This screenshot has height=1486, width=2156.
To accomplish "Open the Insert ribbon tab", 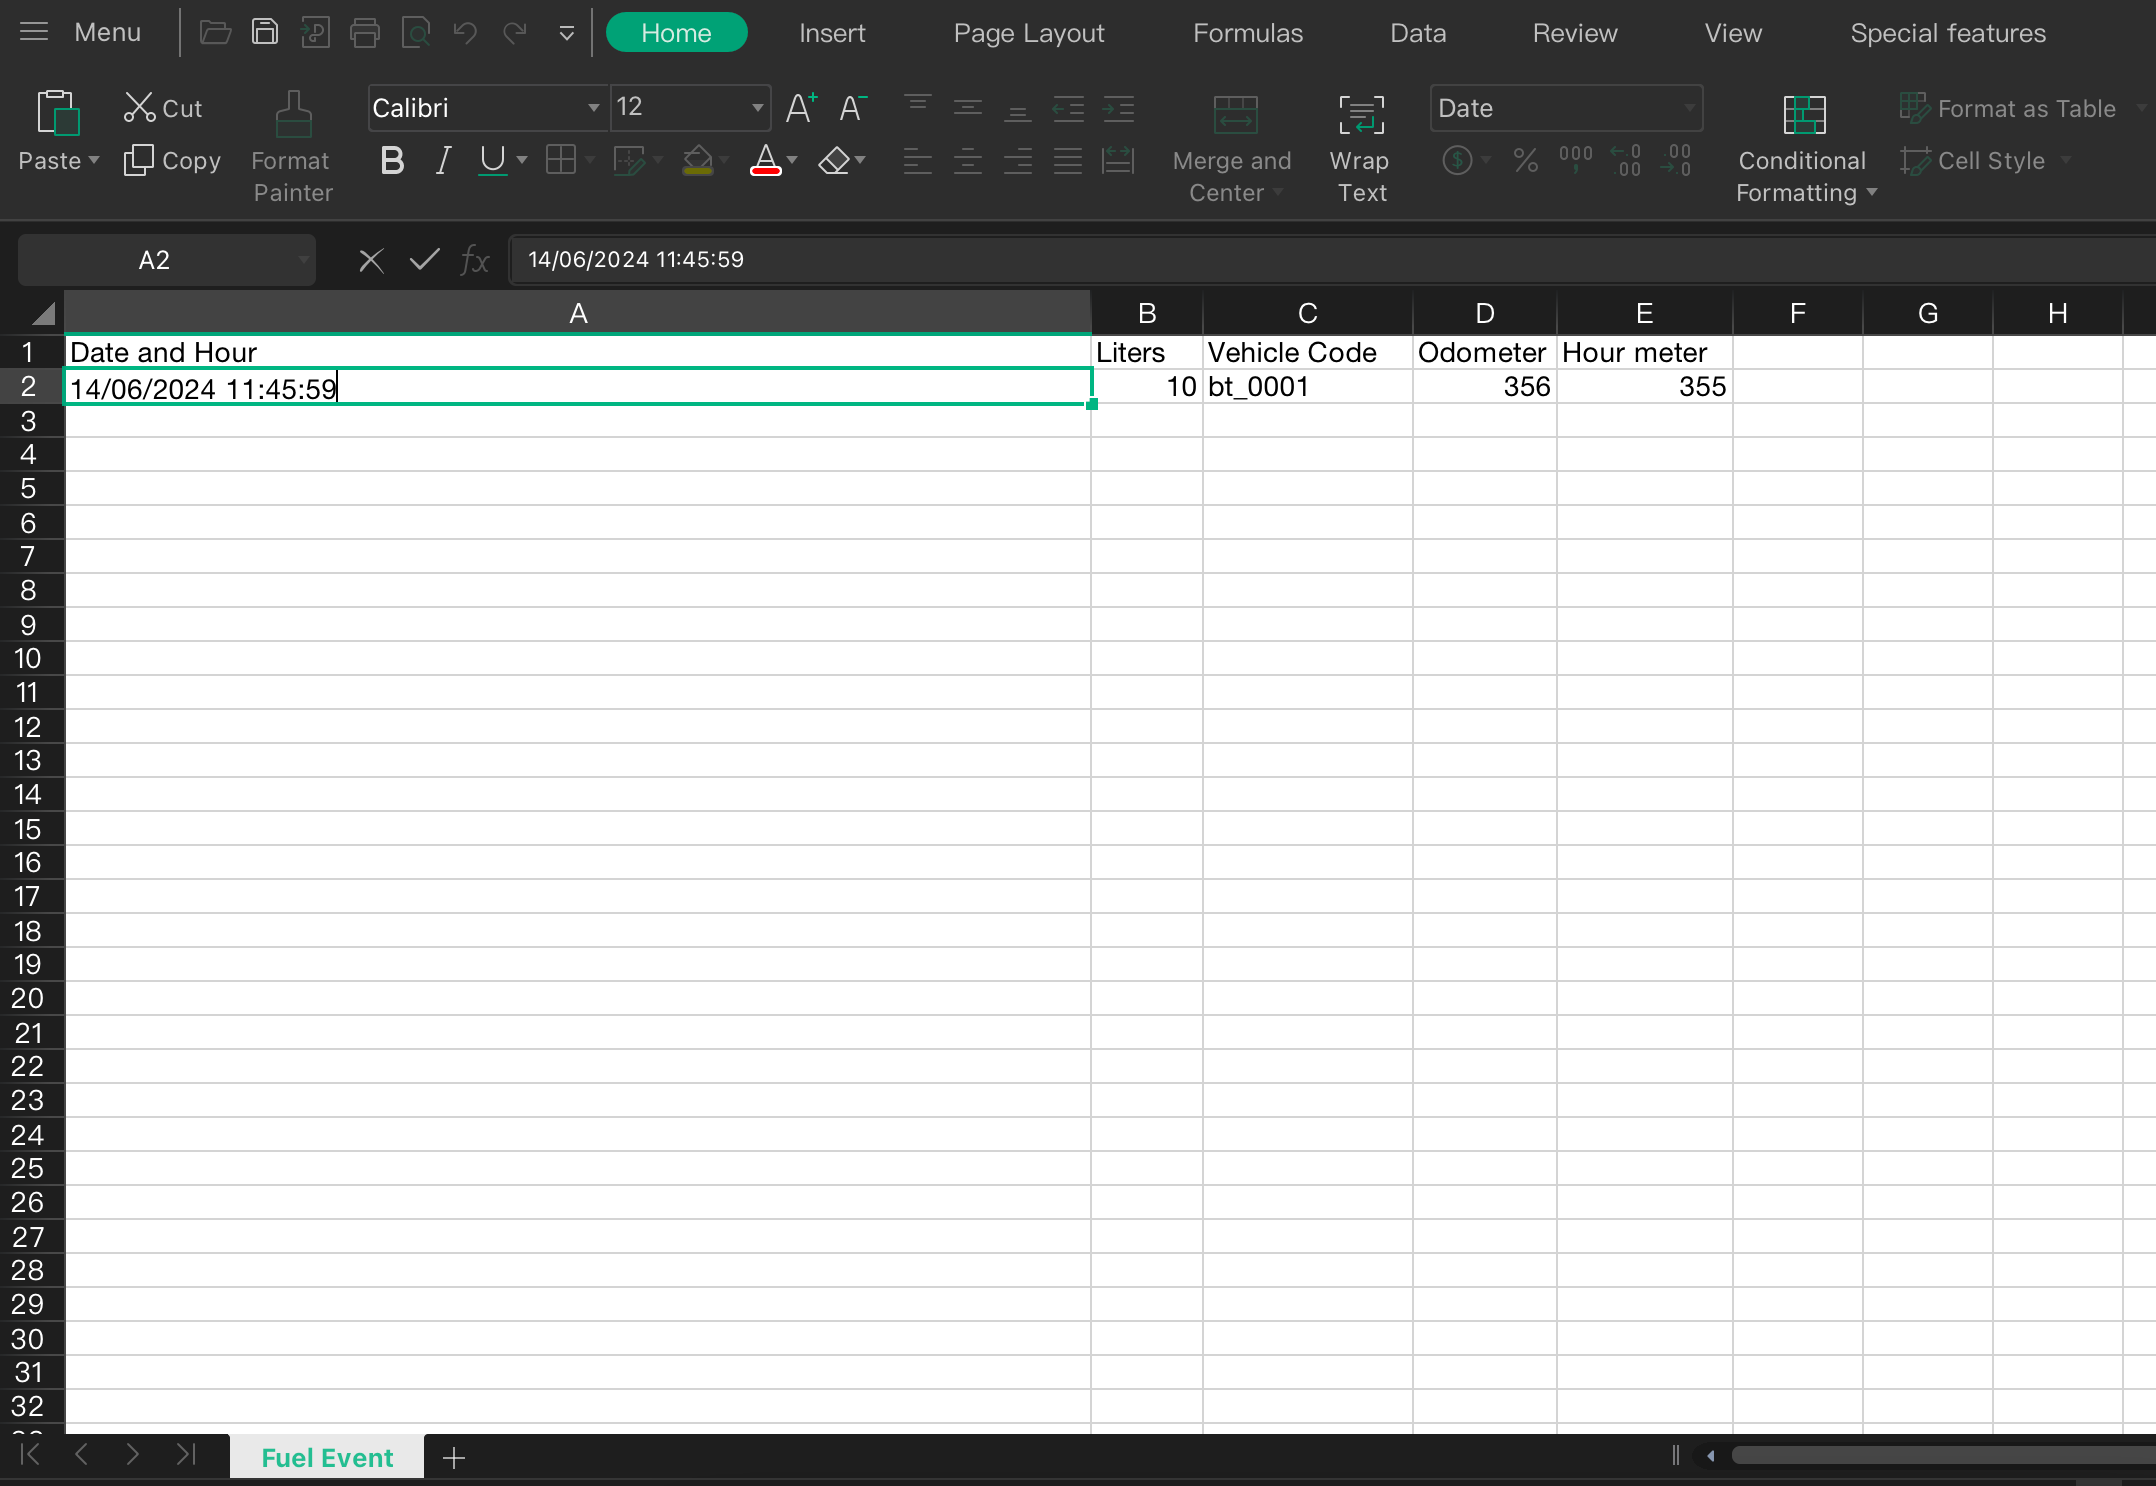I will click(x=831, y=33).
